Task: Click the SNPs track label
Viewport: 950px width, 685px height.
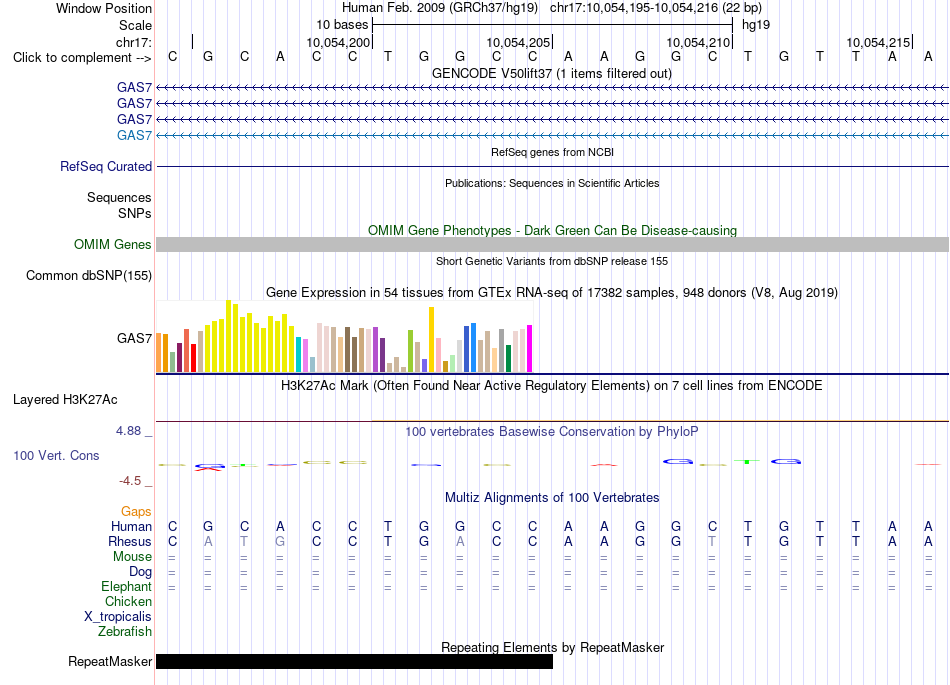Action: point(135,213)
